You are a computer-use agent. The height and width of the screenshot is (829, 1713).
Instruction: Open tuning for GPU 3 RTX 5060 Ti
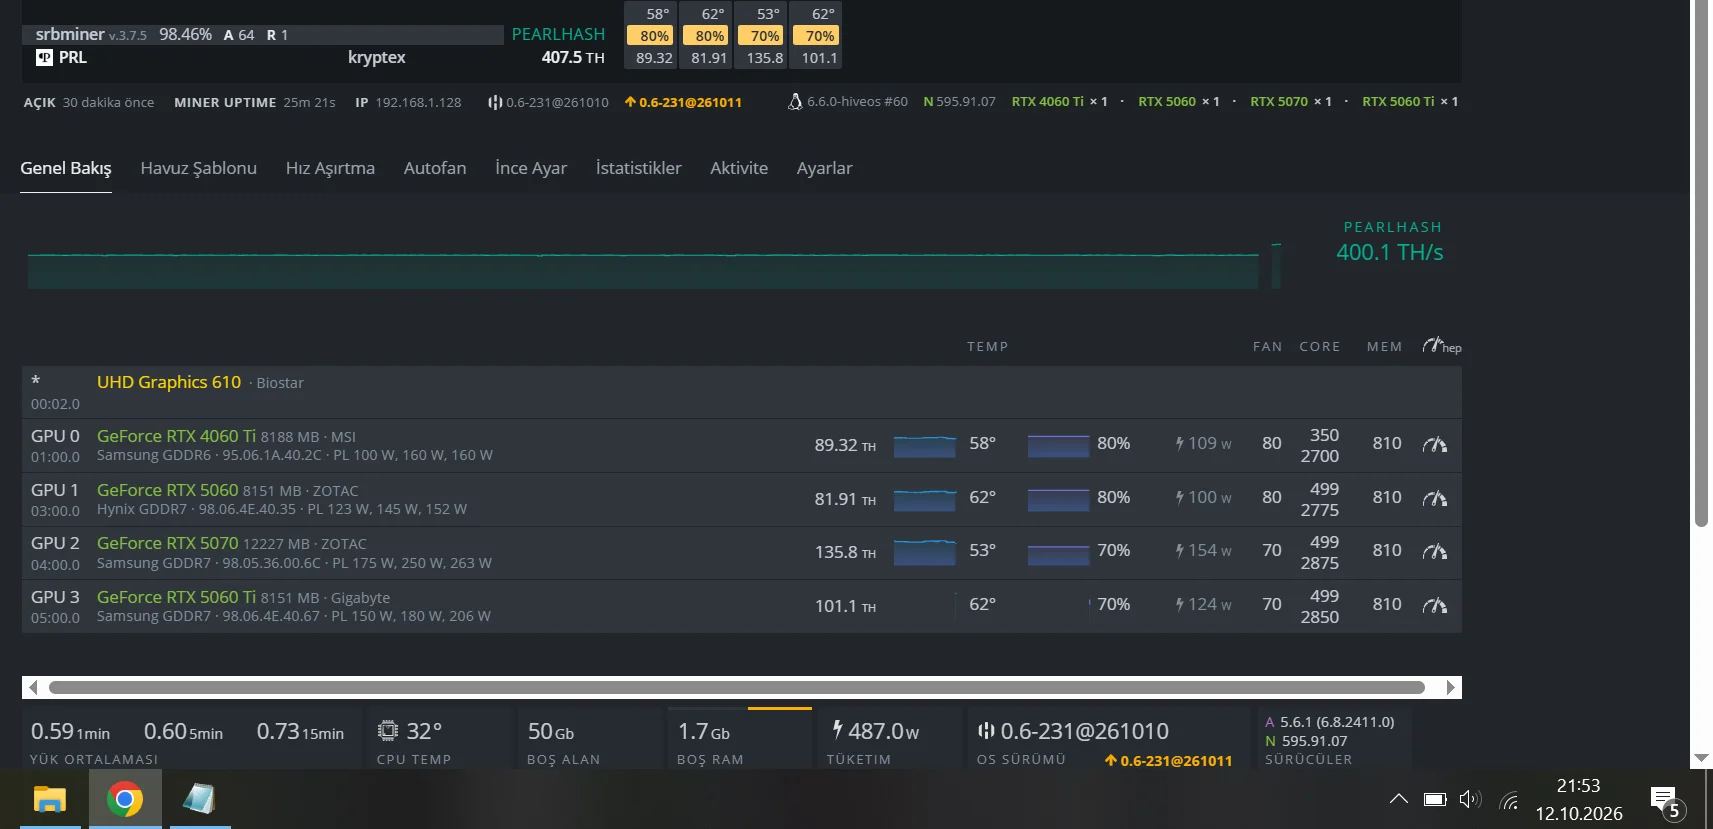1435,606
